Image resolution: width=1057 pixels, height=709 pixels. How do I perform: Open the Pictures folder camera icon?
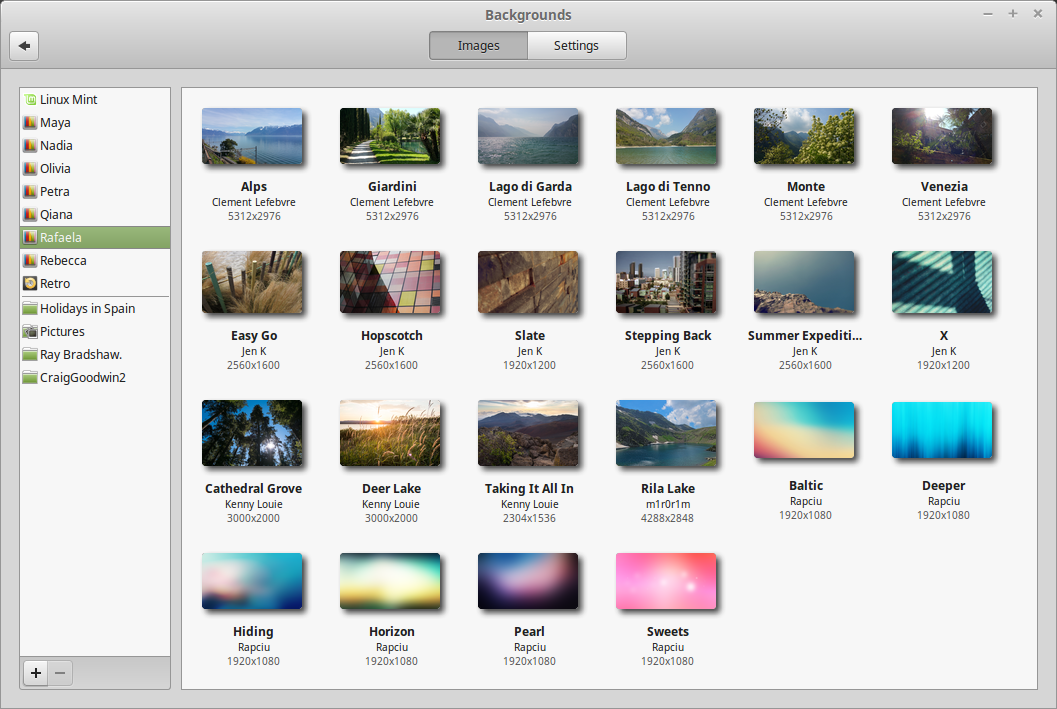[x=30, y=332]
